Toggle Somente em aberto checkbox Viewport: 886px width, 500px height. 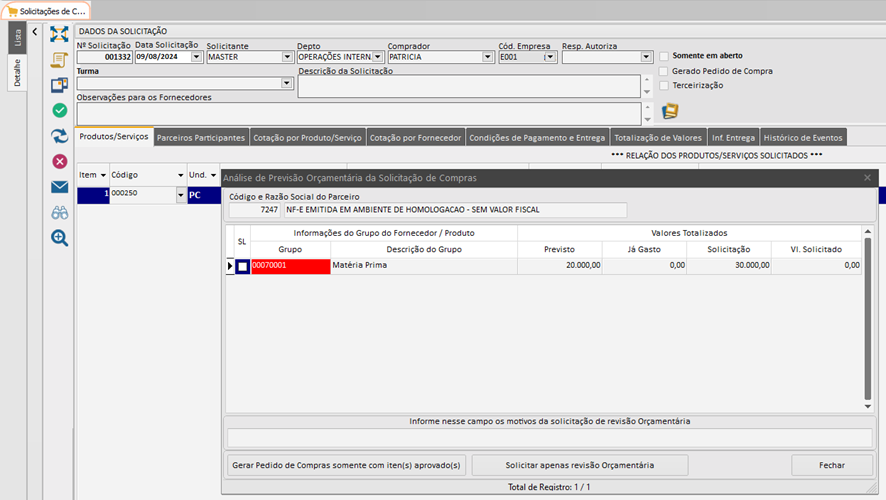664,56
